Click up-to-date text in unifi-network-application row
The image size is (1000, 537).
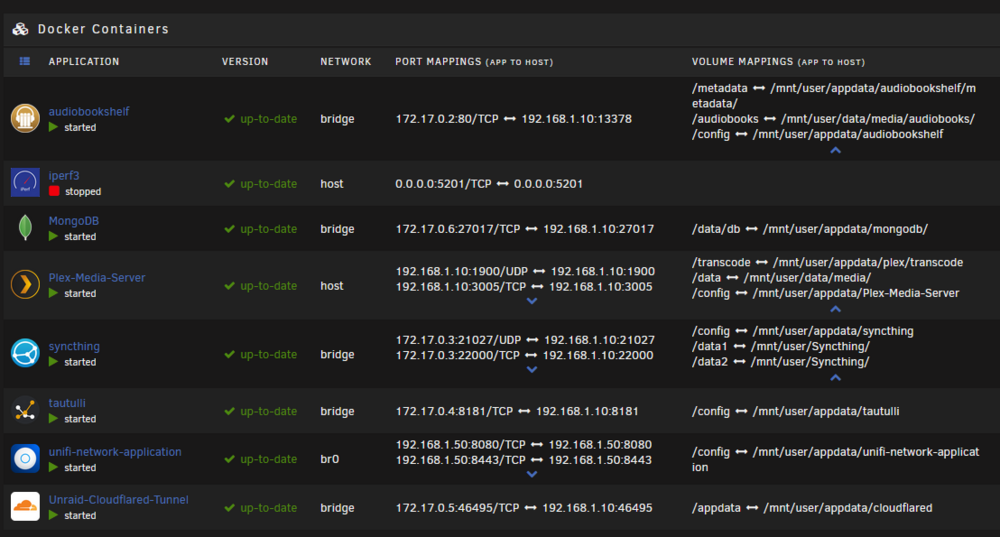pos(268,459)
